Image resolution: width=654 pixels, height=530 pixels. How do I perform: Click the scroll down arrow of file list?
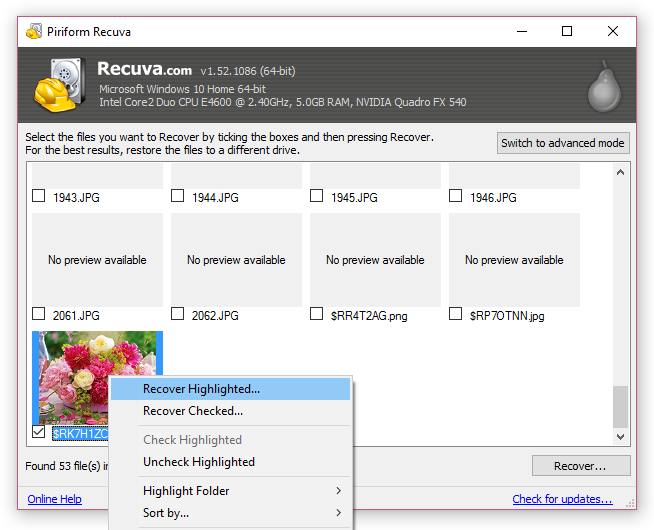tap(620, 437)
